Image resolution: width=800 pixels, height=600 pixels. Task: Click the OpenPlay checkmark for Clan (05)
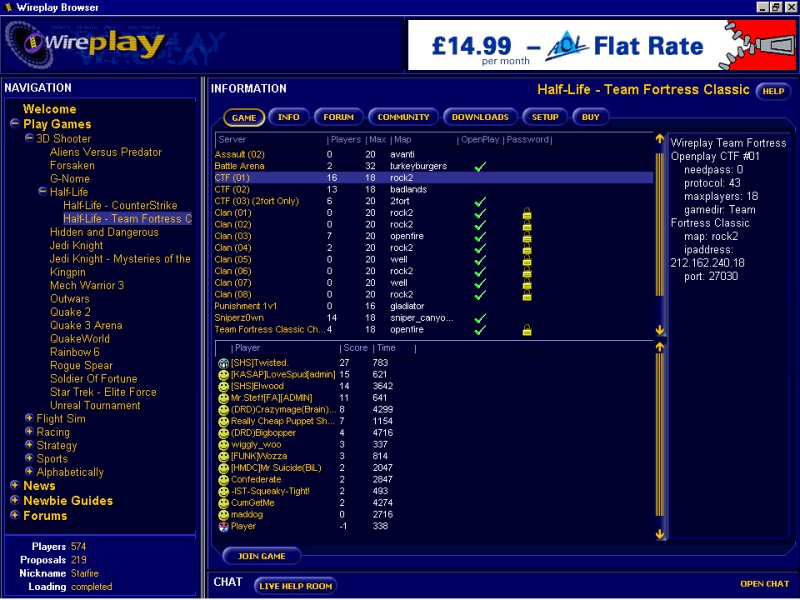pos(480,260)
